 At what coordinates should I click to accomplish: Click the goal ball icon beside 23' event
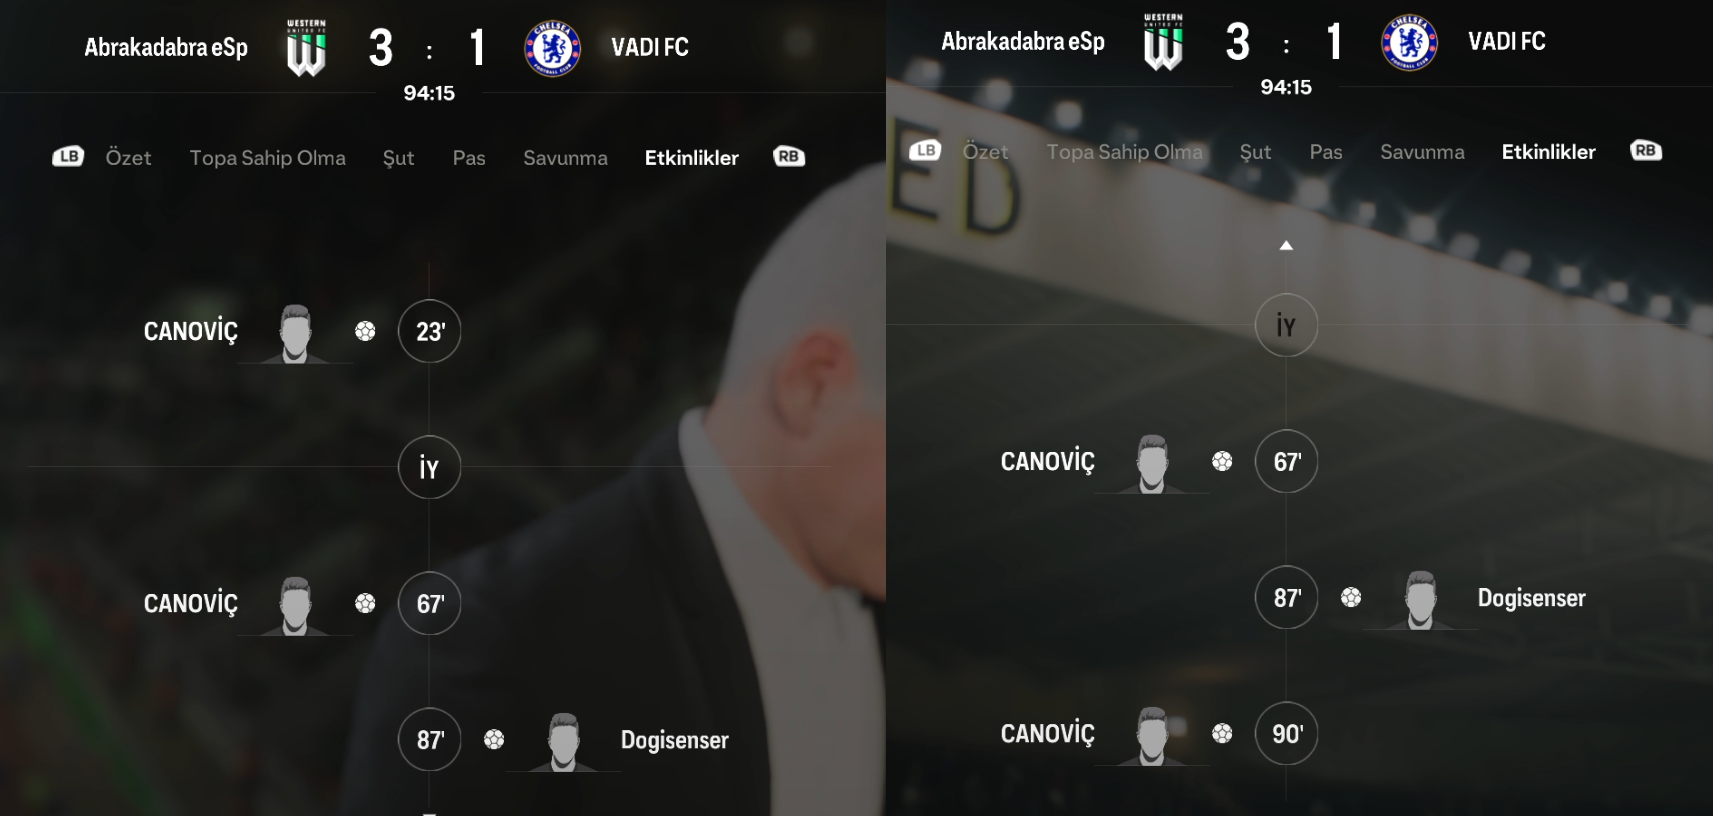365,331
